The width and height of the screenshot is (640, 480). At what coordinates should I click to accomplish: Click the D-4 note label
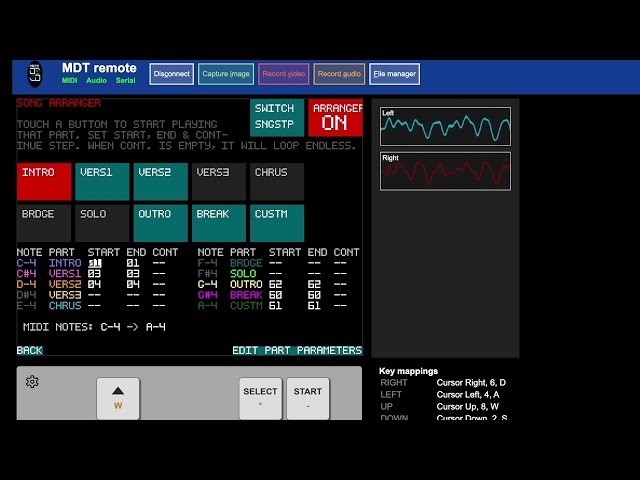tap(26, 284)
